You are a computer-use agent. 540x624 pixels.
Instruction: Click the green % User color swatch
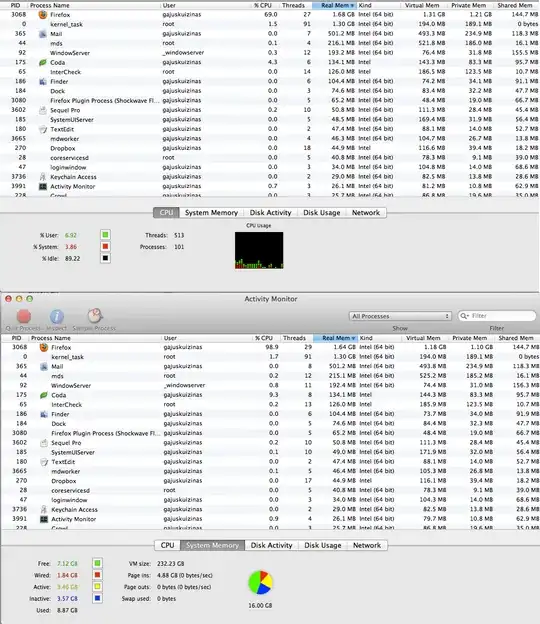tap(105, 235)
